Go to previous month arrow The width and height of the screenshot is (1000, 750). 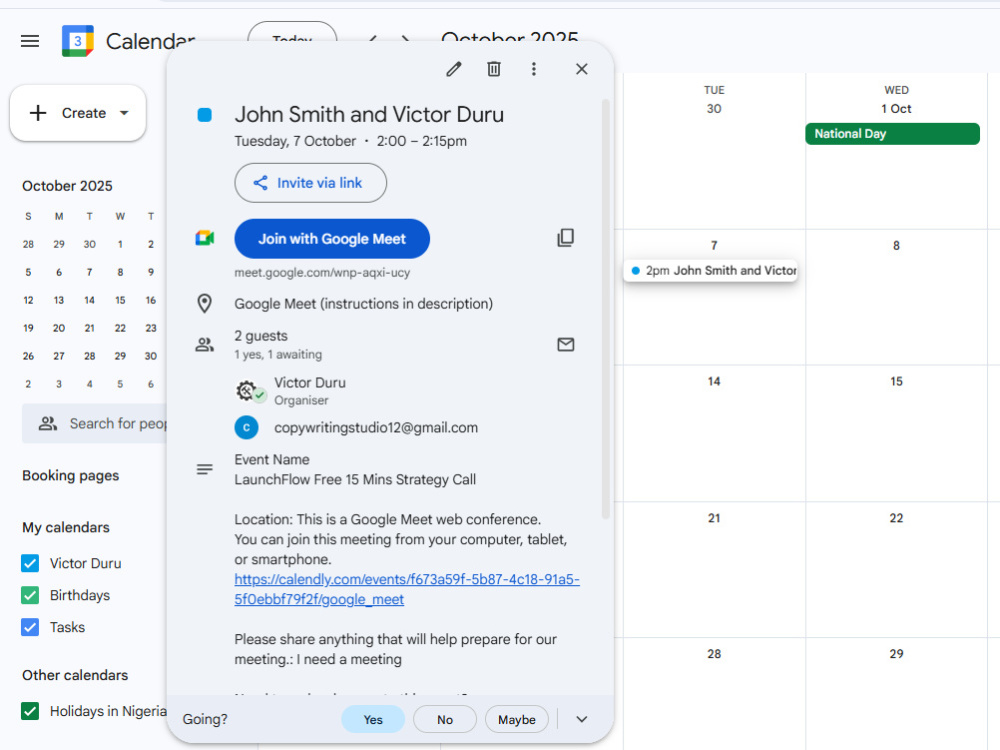373,40
